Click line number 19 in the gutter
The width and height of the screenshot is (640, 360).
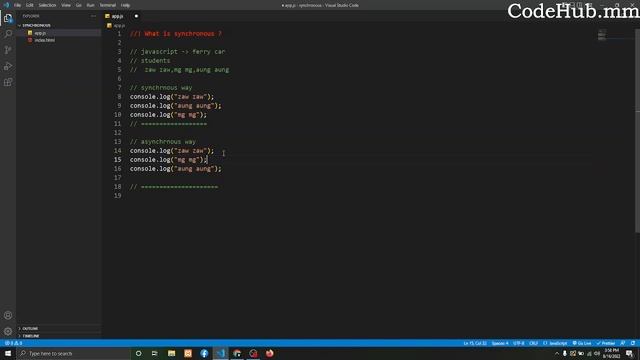click(x=118, y=196)
